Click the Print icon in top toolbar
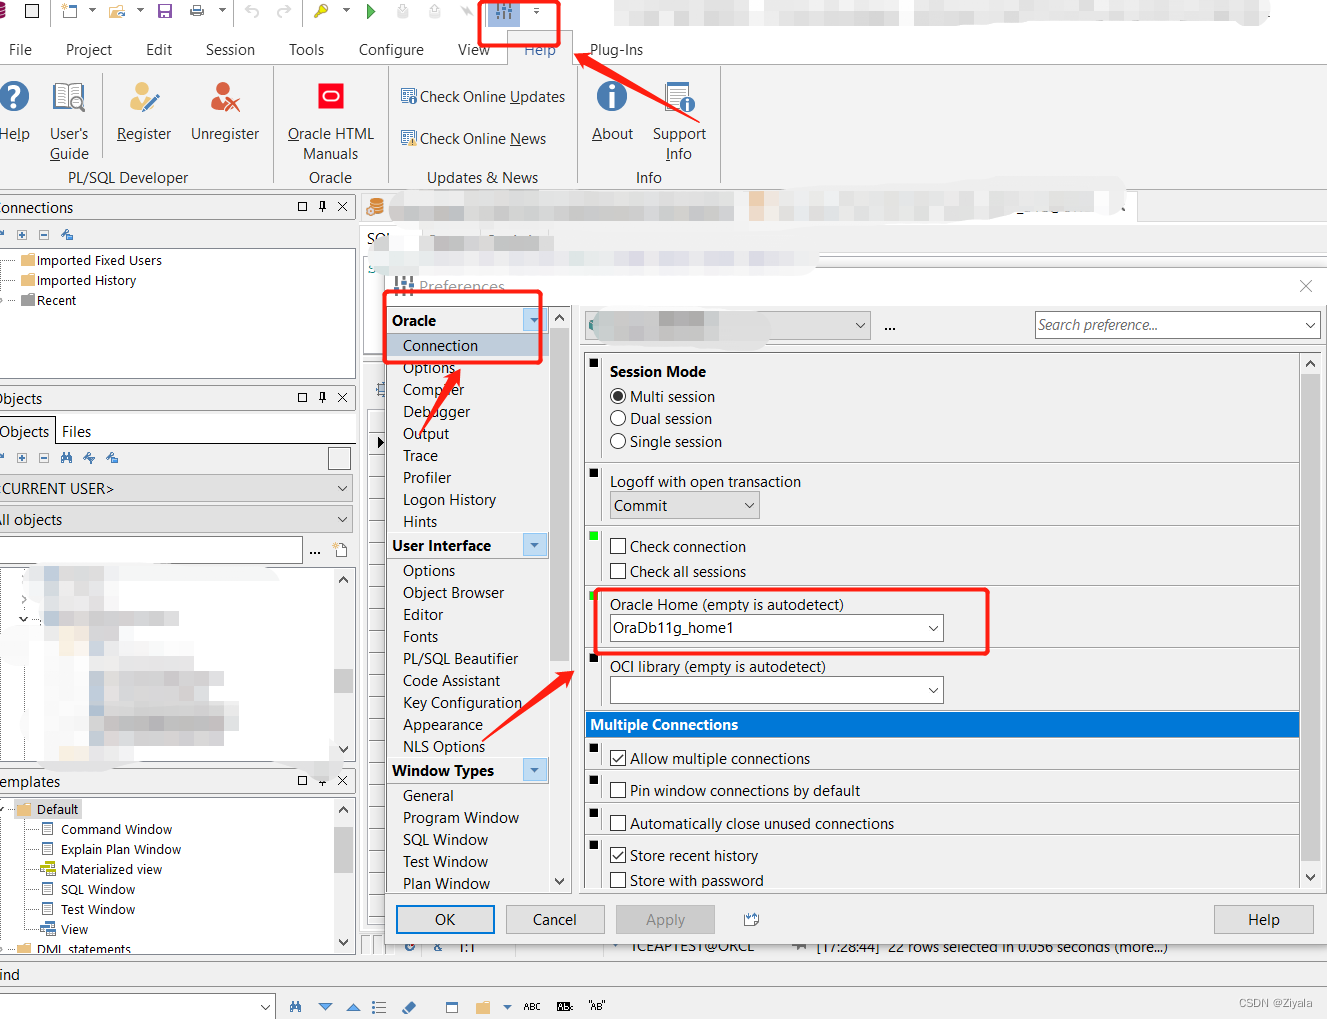1327x1019 pixels. (197, 11)
